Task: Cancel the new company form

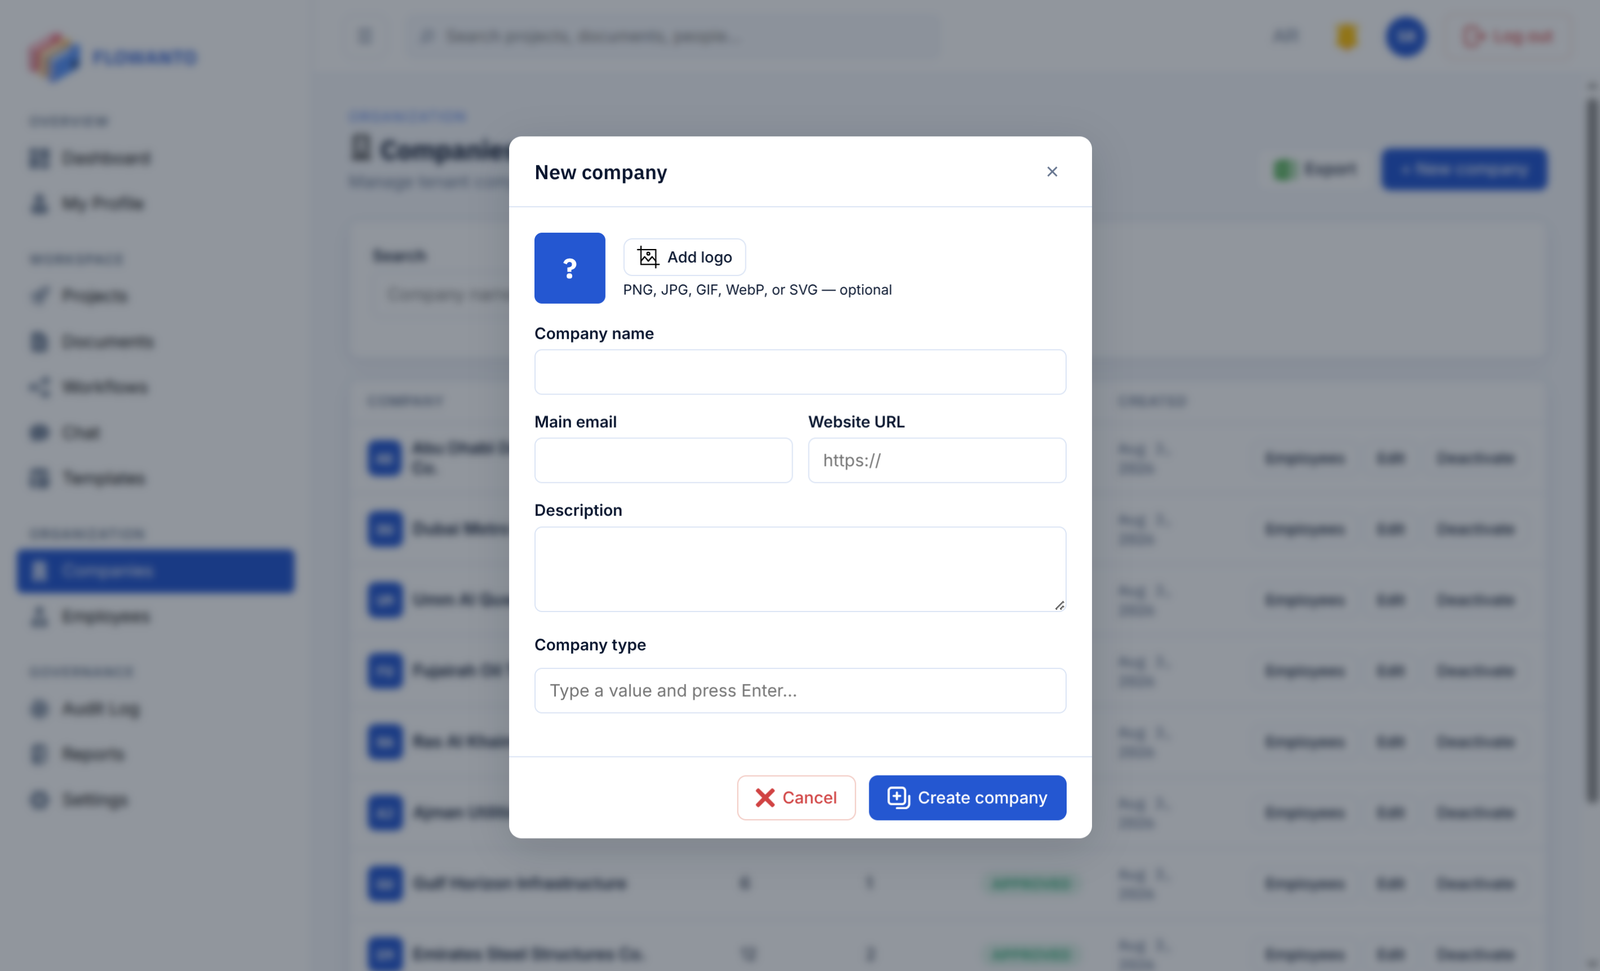Action: point(796,798)
